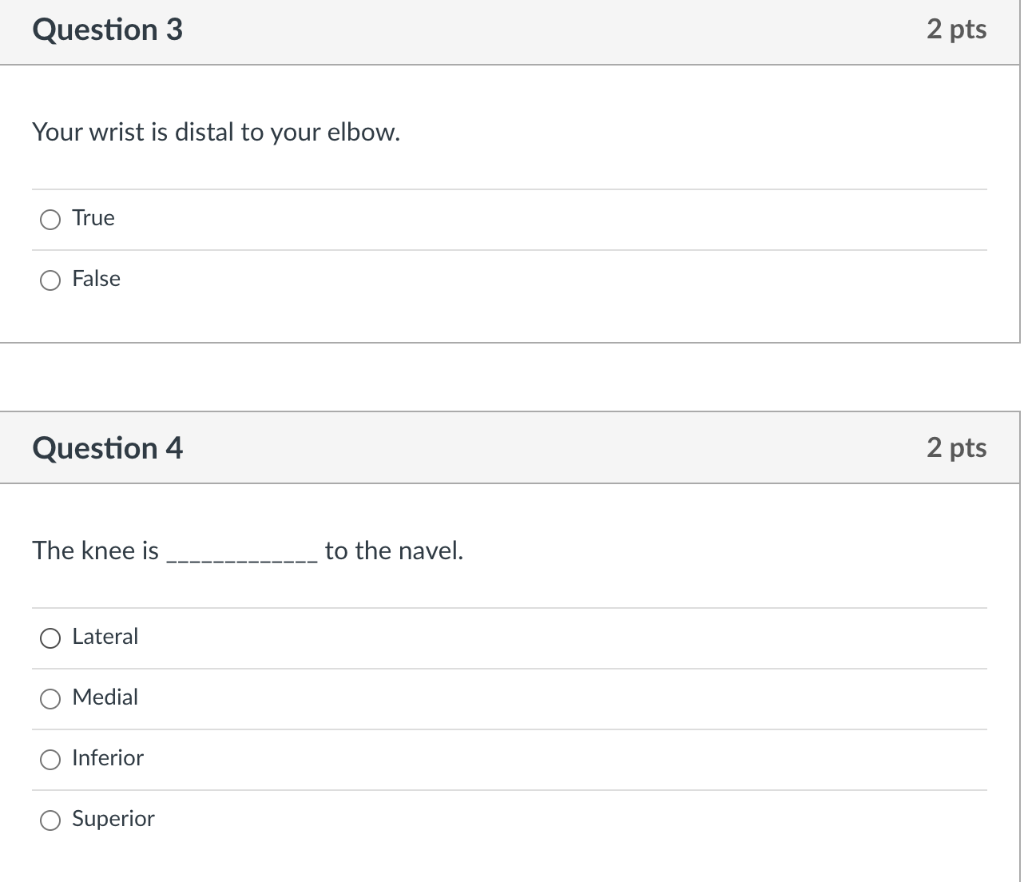Click the 'Lateral' answer label text
1024x882 pixels.
point(105,636)
